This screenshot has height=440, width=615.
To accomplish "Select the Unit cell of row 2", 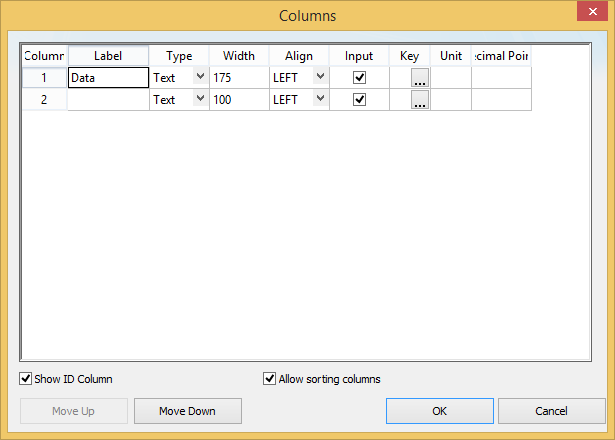I will point(451,100).
